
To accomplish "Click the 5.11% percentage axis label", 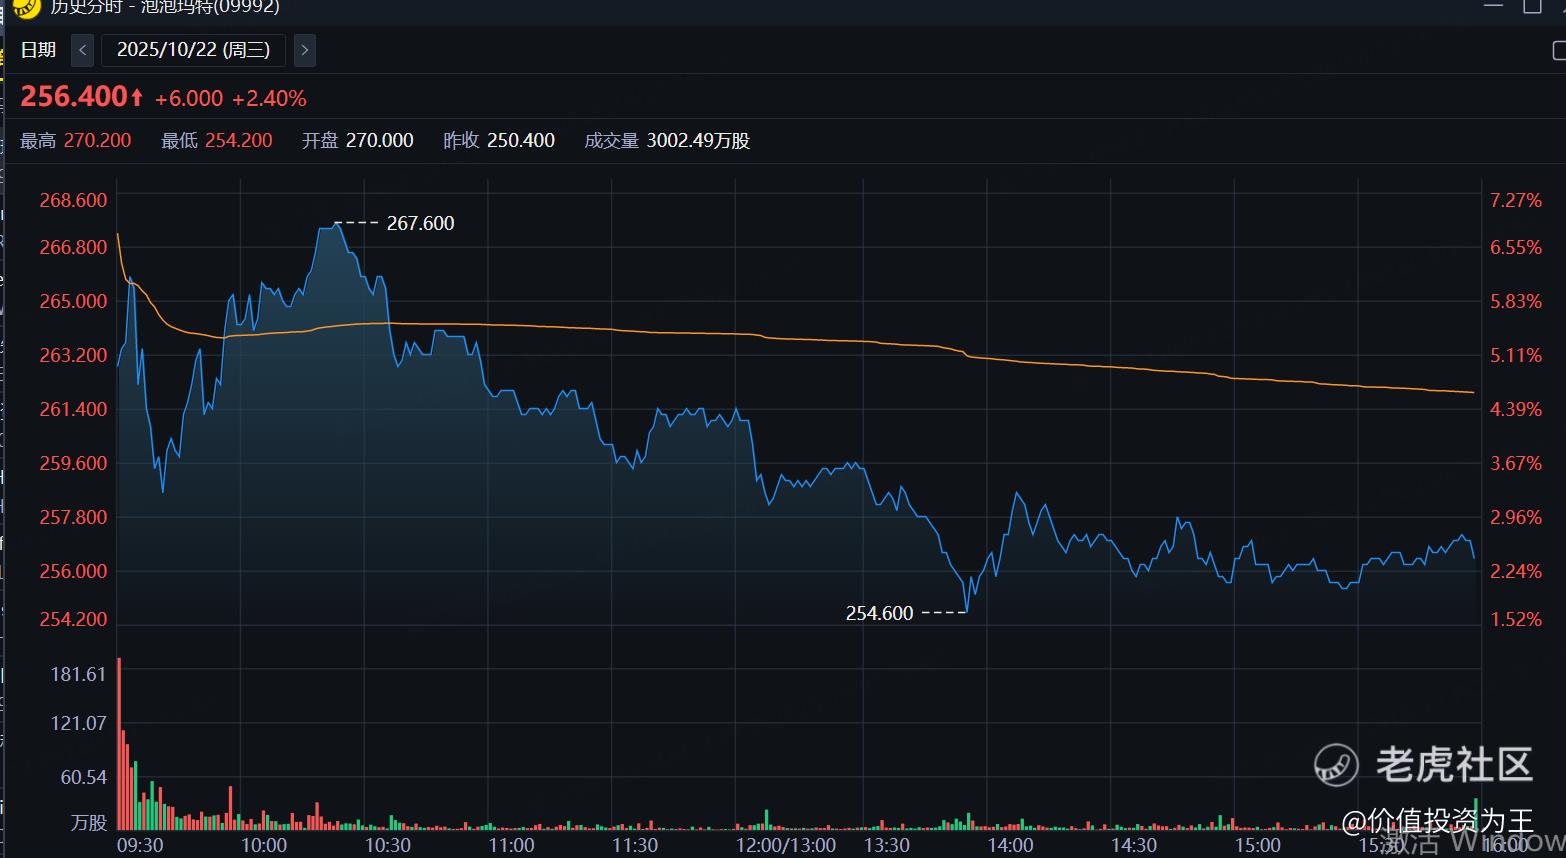I will pyautogui.click(x=1516, y=355).
